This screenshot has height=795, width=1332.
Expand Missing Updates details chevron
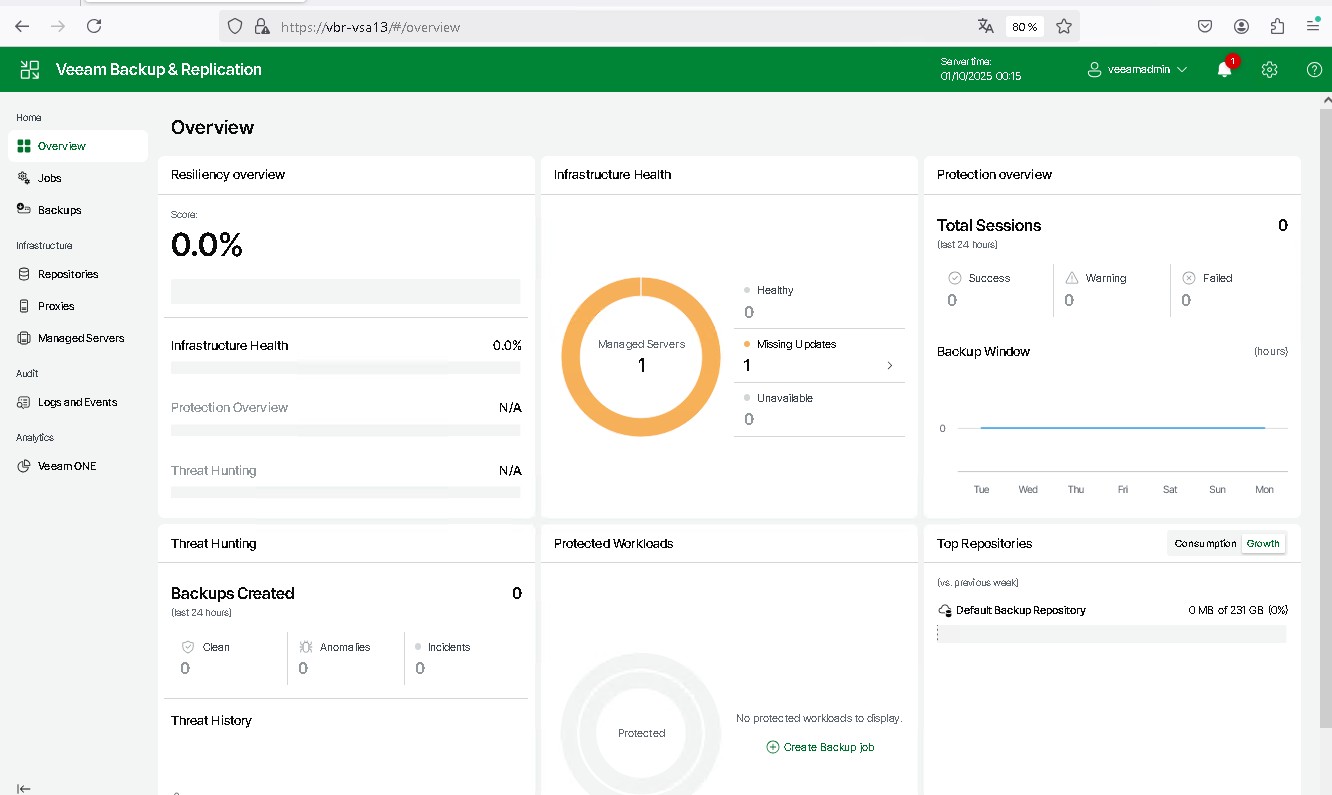[889, 366]
